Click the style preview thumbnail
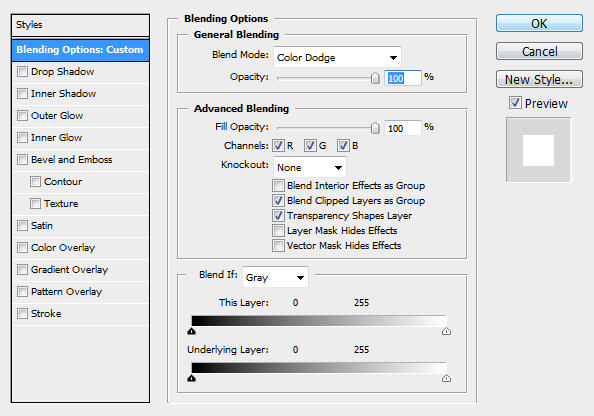Viewport: 594px width, 416px height. pos(538,150)
